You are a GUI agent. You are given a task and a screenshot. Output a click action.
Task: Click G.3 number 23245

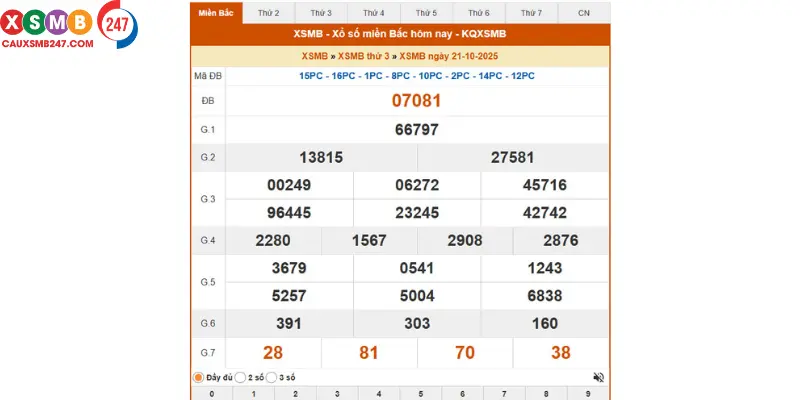pyautogui.click(x=417, y=213)
